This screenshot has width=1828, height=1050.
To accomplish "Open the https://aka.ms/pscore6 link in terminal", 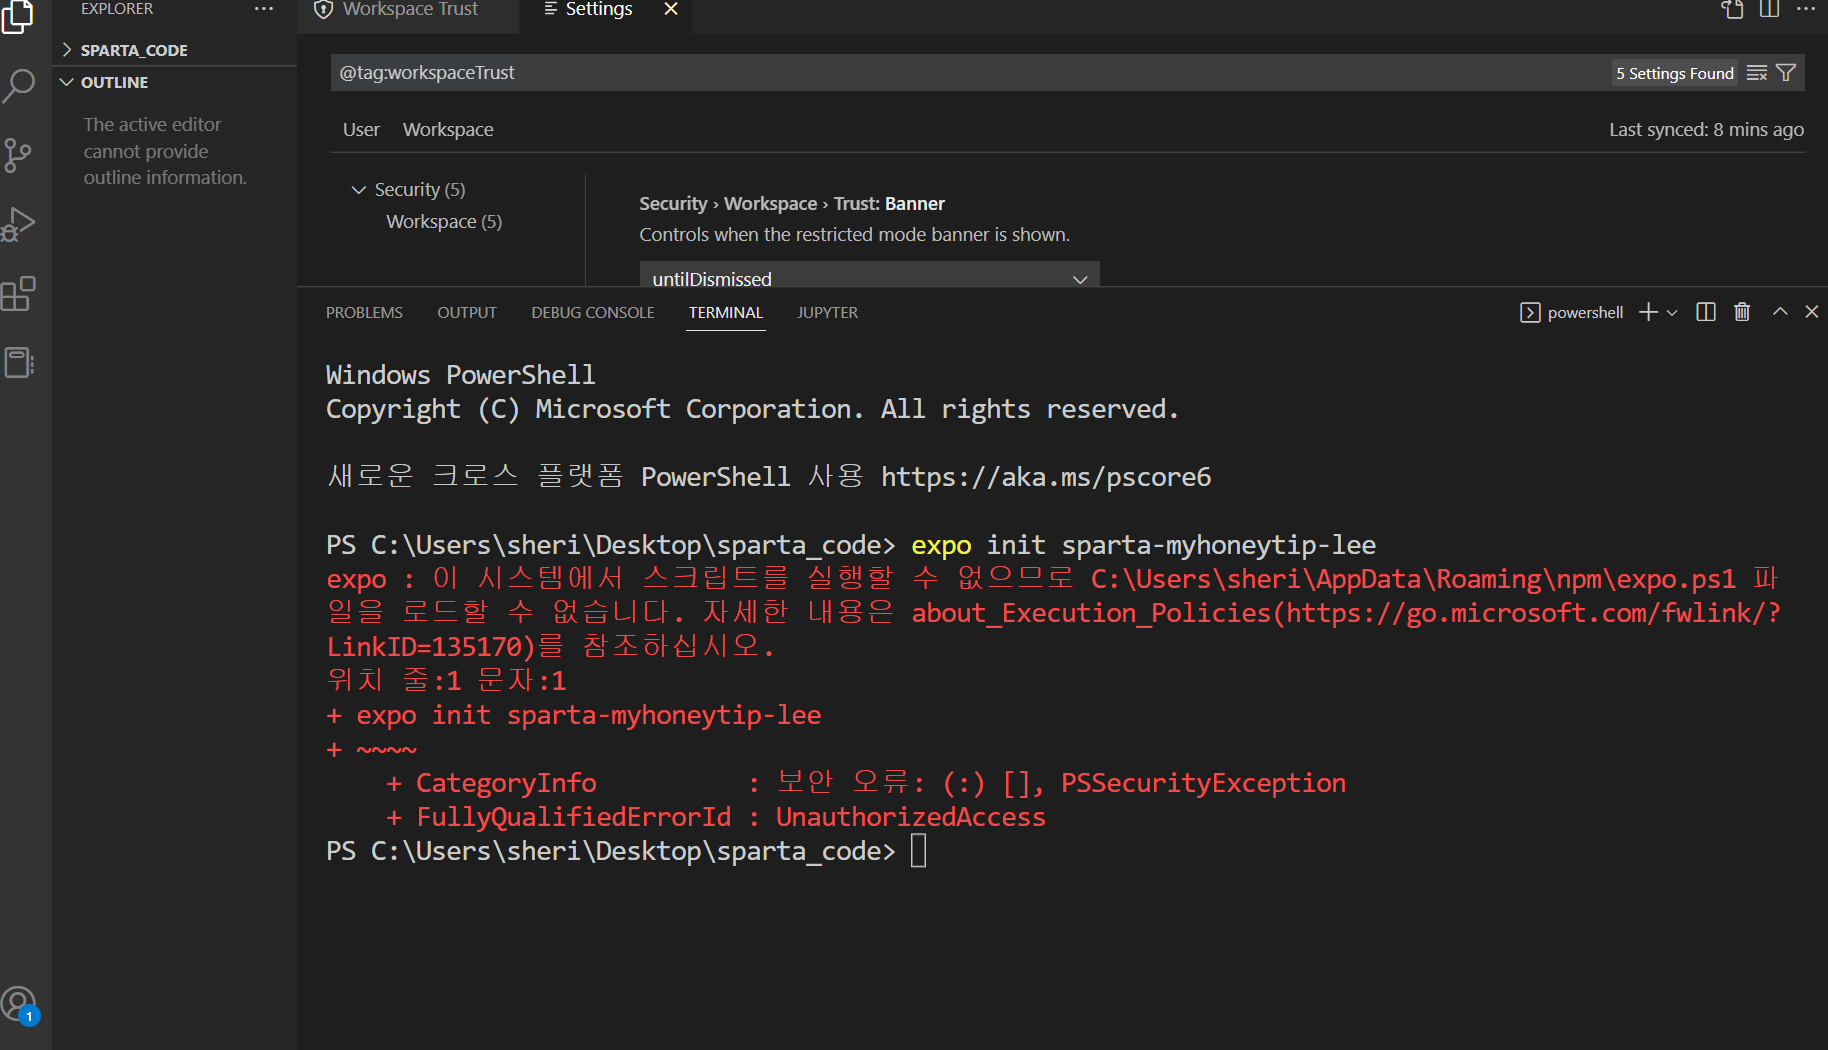I will (1046, 477).
